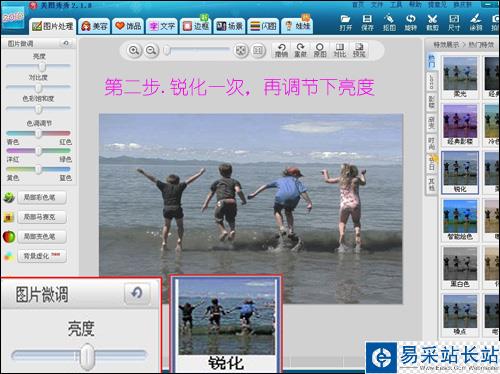Click the zoom level slider
The image size is (500, 374).
(197, 50)
